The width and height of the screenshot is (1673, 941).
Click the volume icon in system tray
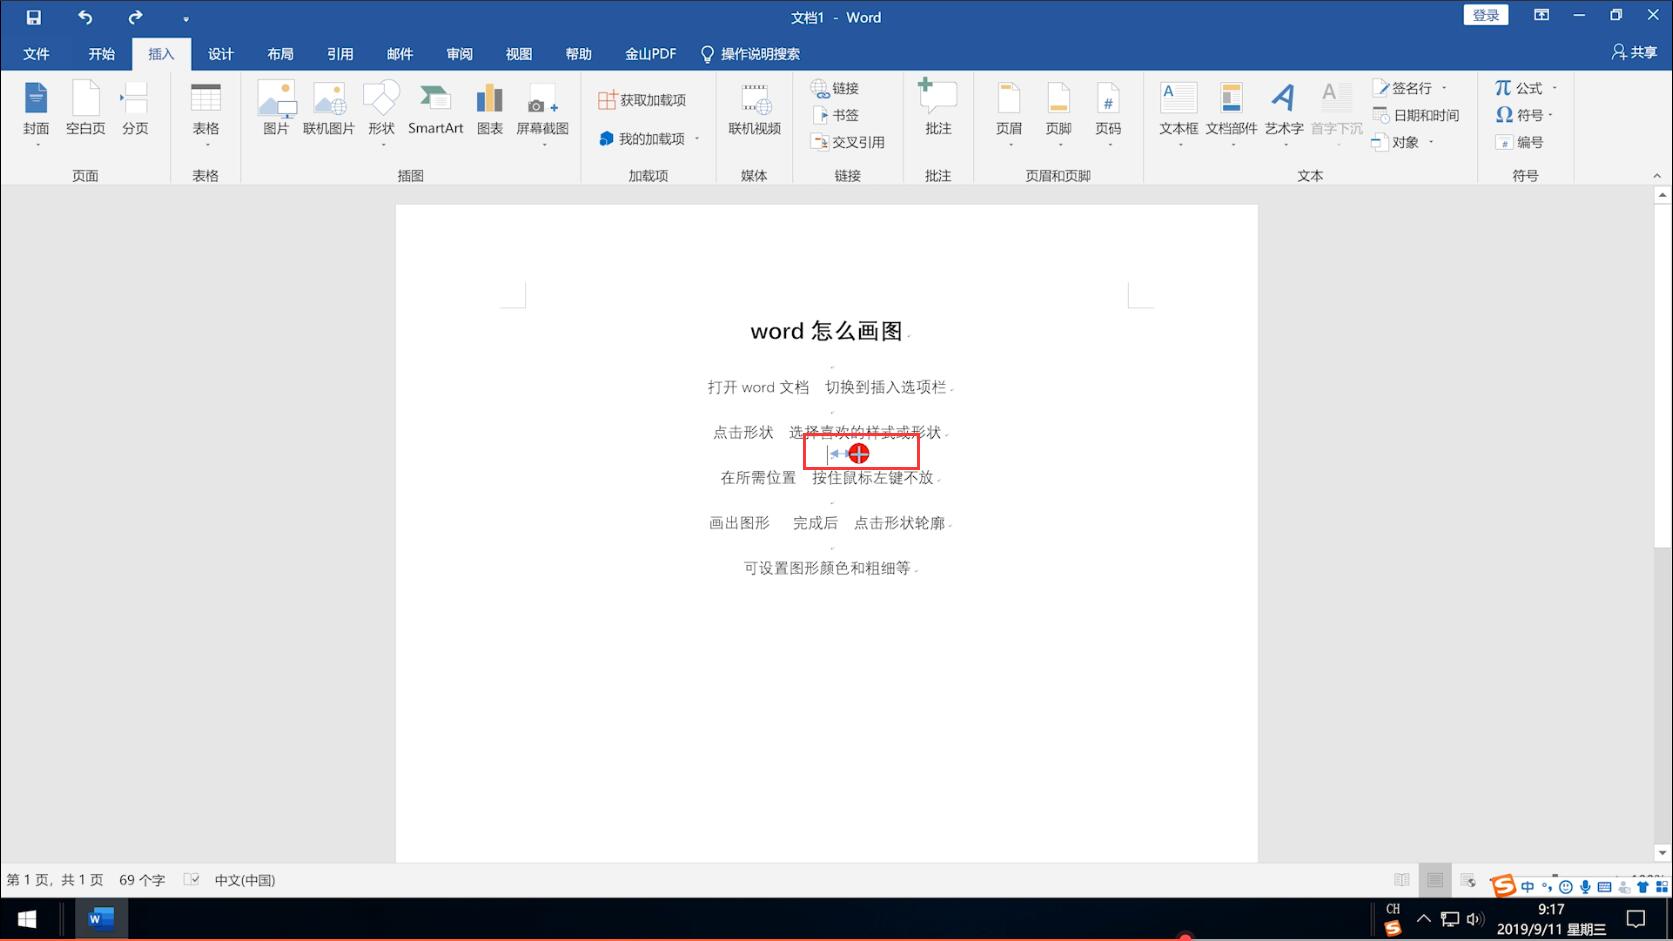point(1474,918)
